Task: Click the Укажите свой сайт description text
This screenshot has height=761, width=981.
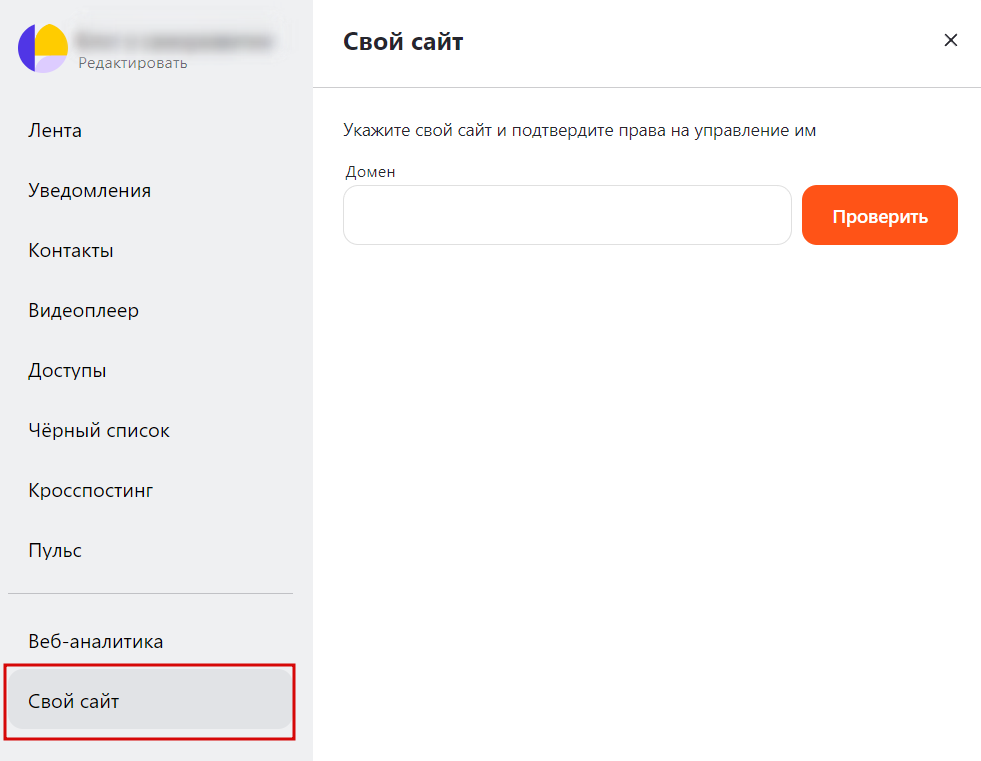Action: (x=579, y=131)
